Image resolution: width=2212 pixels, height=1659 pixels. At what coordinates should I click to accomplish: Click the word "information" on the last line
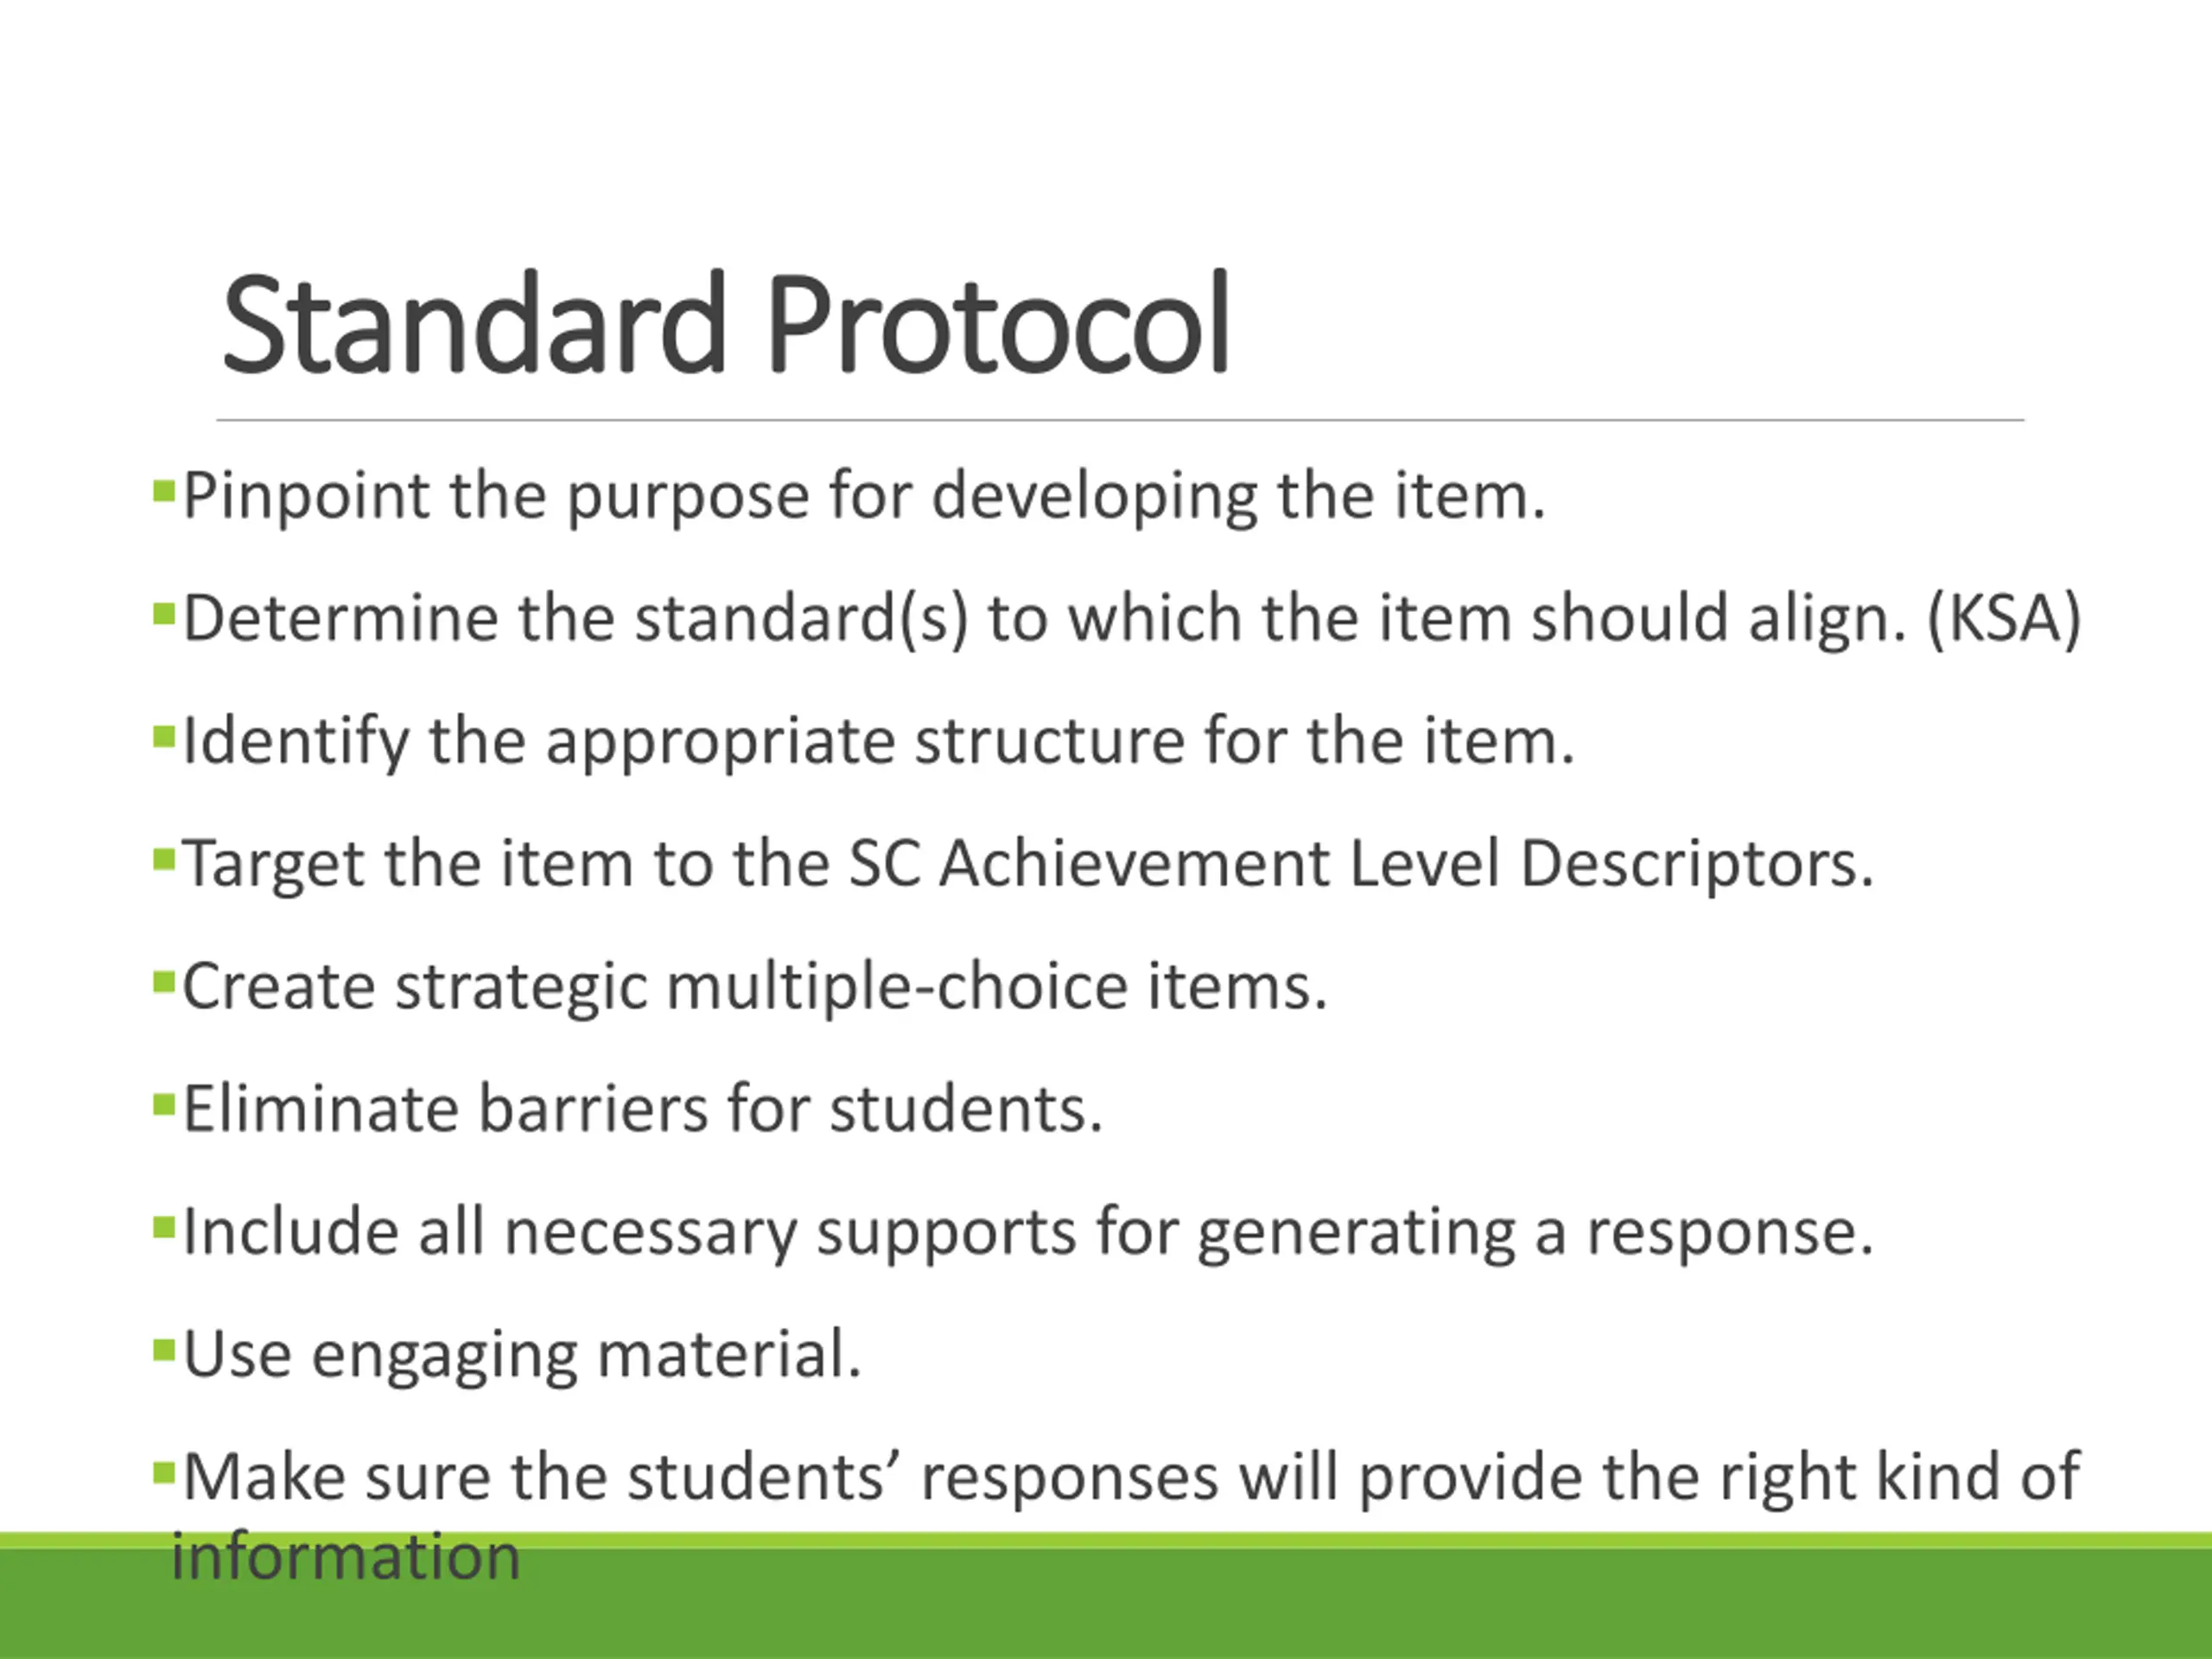tap(346, 1557)
